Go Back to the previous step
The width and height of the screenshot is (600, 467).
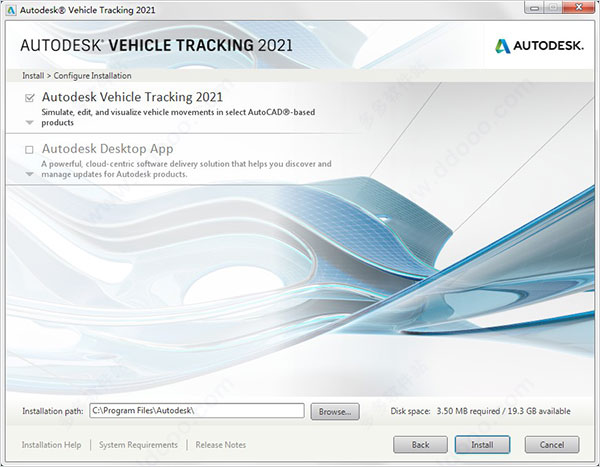click(x=420, y=445)
